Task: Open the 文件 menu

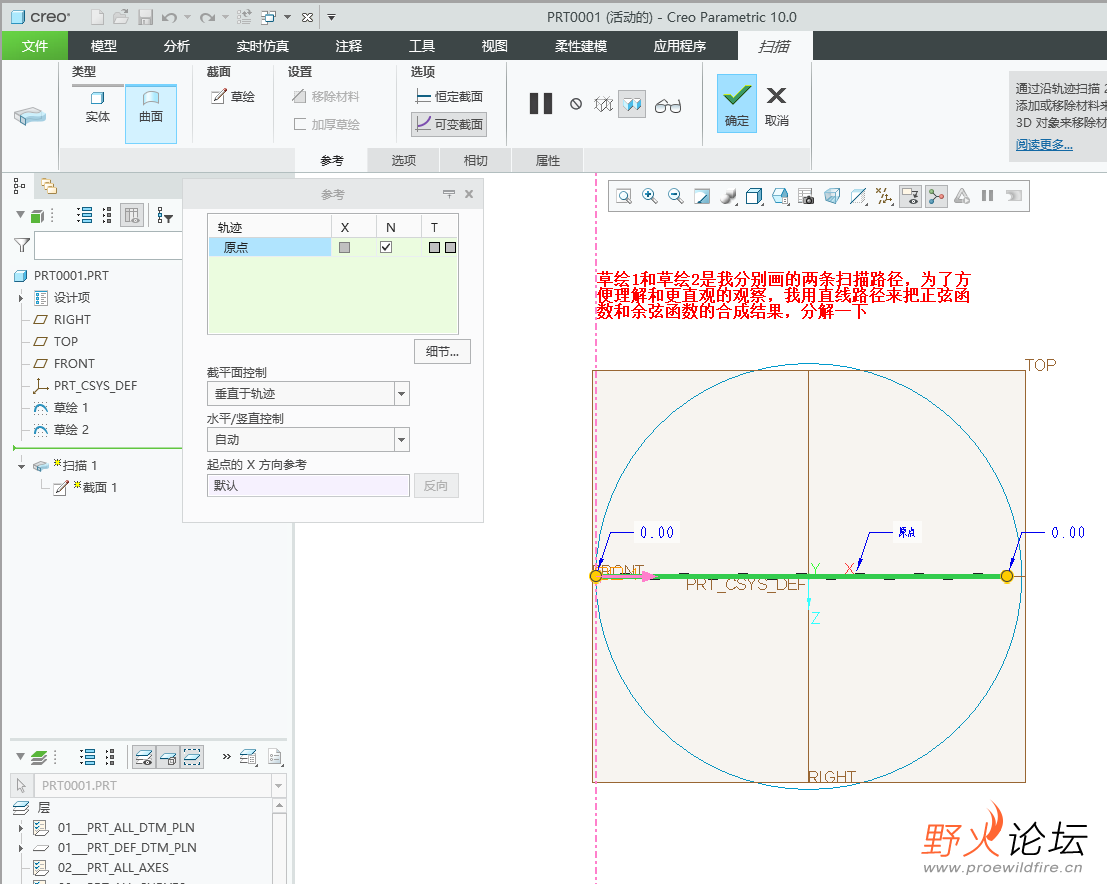Action: tap(35, 46)
